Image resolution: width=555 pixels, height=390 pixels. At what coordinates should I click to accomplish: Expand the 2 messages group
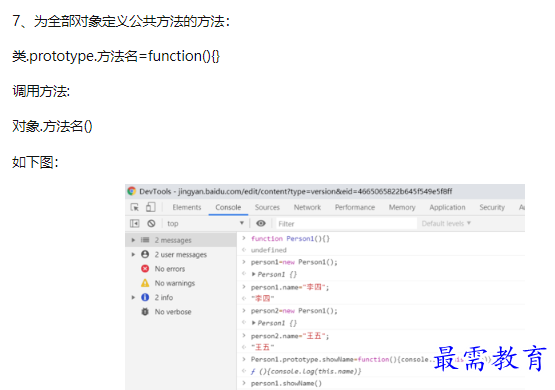(133, 240)
